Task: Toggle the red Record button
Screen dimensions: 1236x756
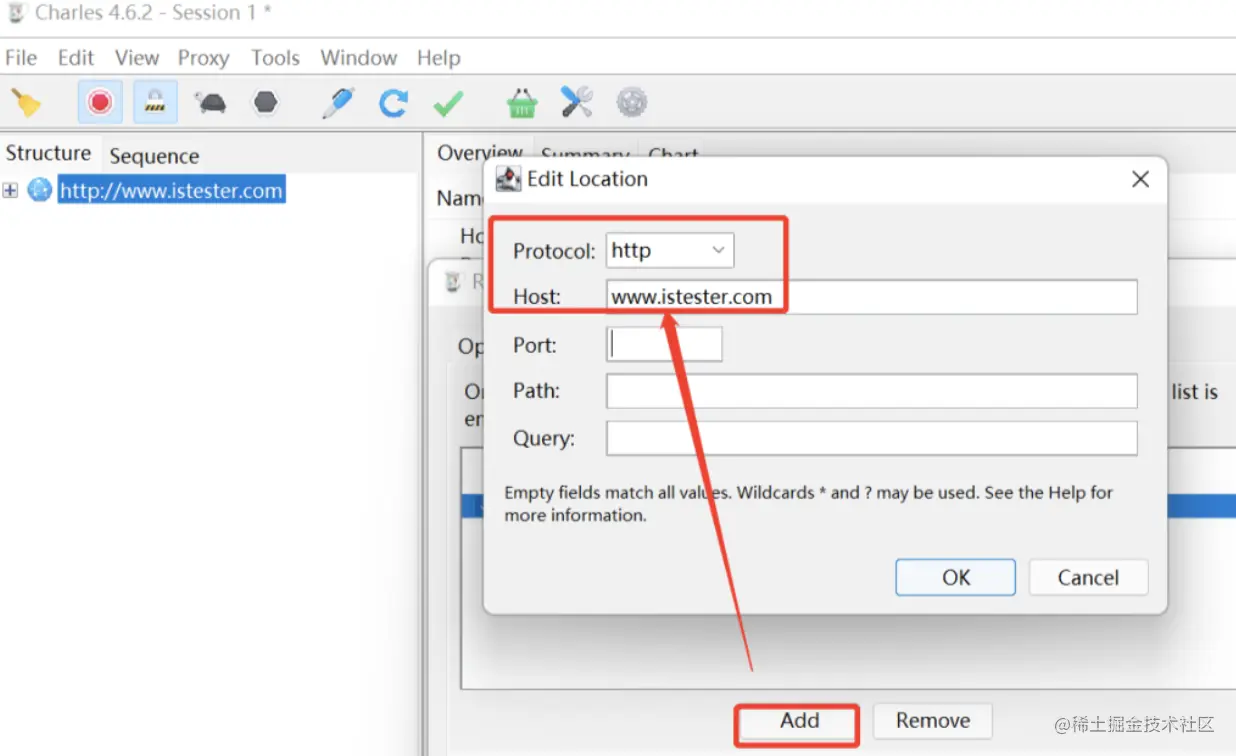Action: (x=99, y=102)
